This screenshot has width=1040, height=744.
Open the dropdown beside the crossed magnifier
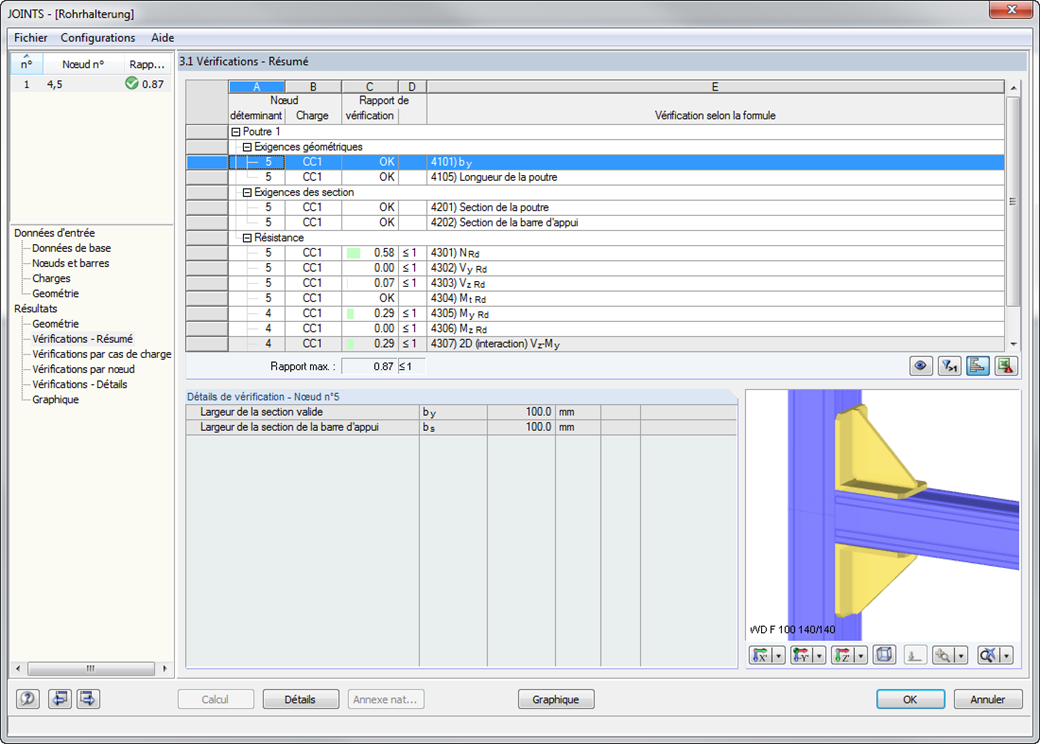[1007, 656]
